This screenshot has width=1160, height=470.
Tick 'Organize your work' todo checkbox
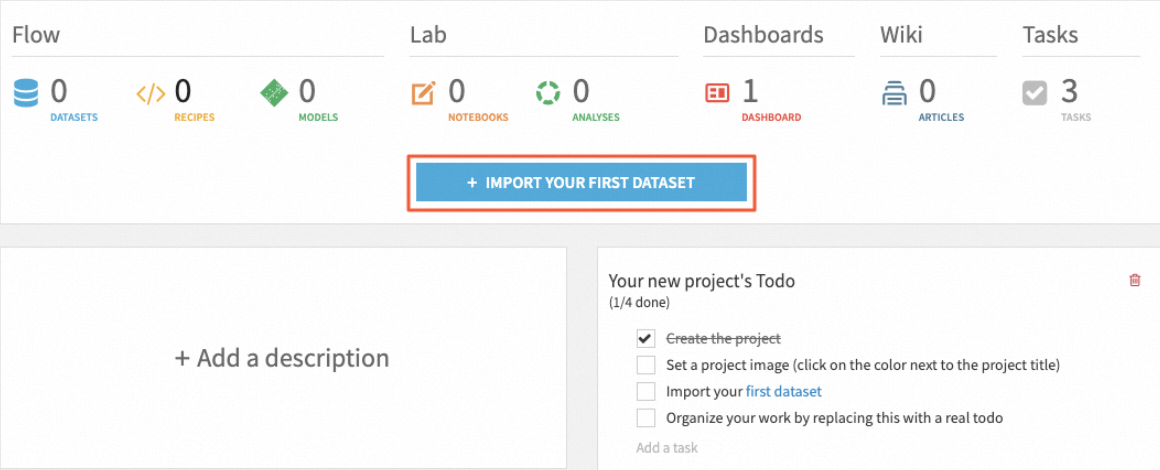[646, 417]
